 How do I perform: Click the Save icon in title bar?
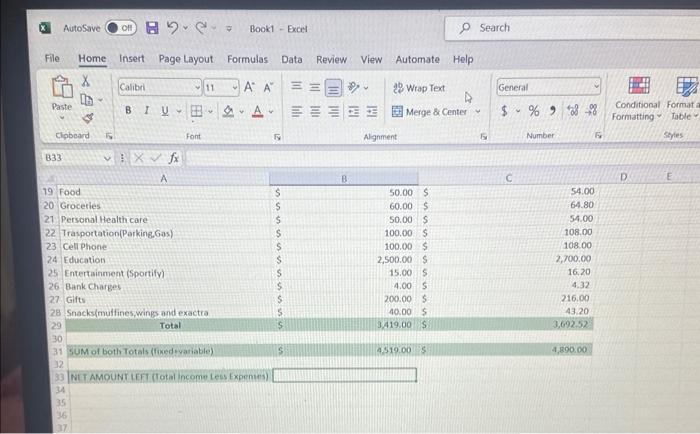[152, 28]
